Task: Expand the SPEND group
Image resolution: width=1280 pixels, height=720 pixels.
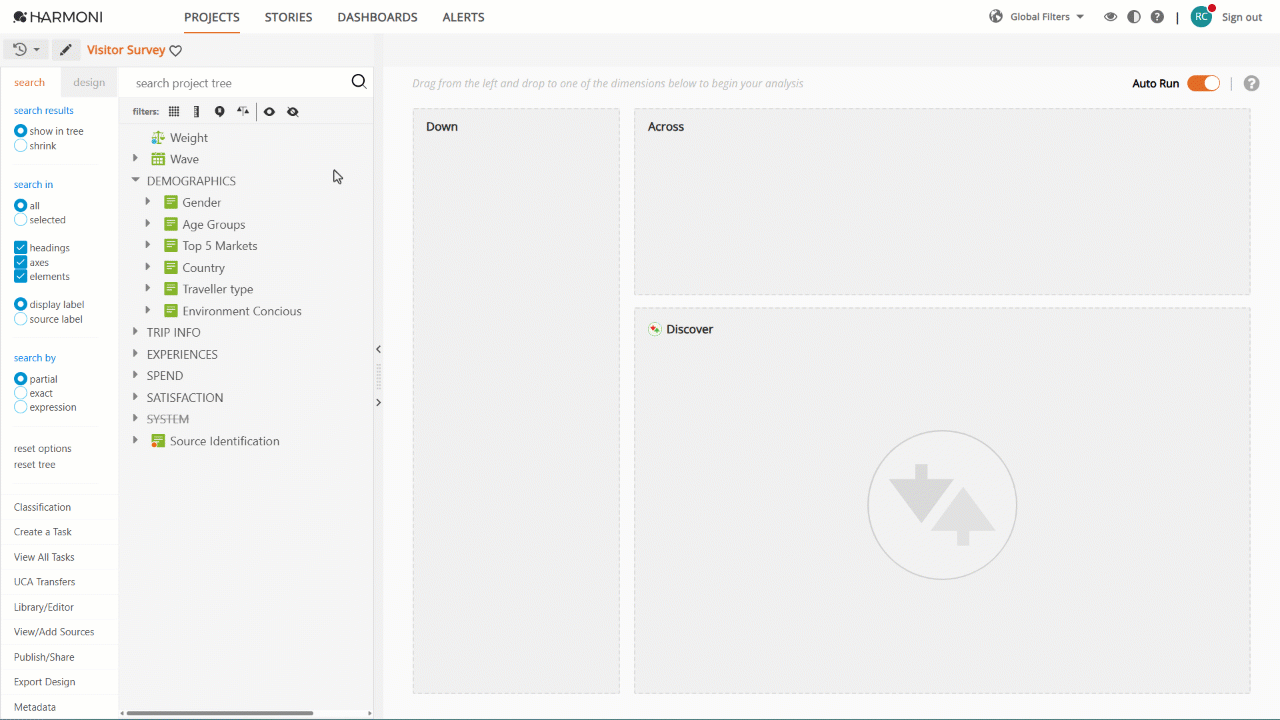Action: (x=136, y=376)
